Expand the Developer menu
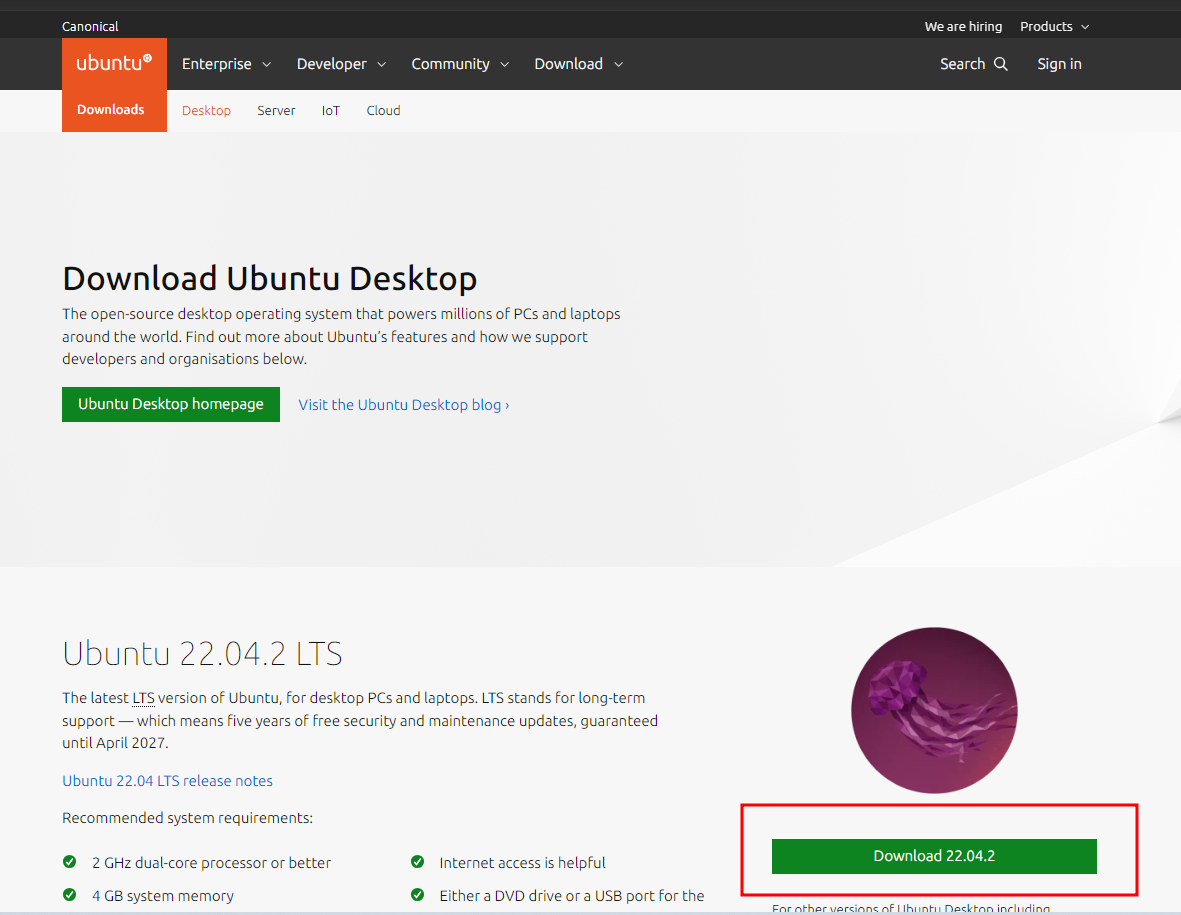 [x=341, y=64]
